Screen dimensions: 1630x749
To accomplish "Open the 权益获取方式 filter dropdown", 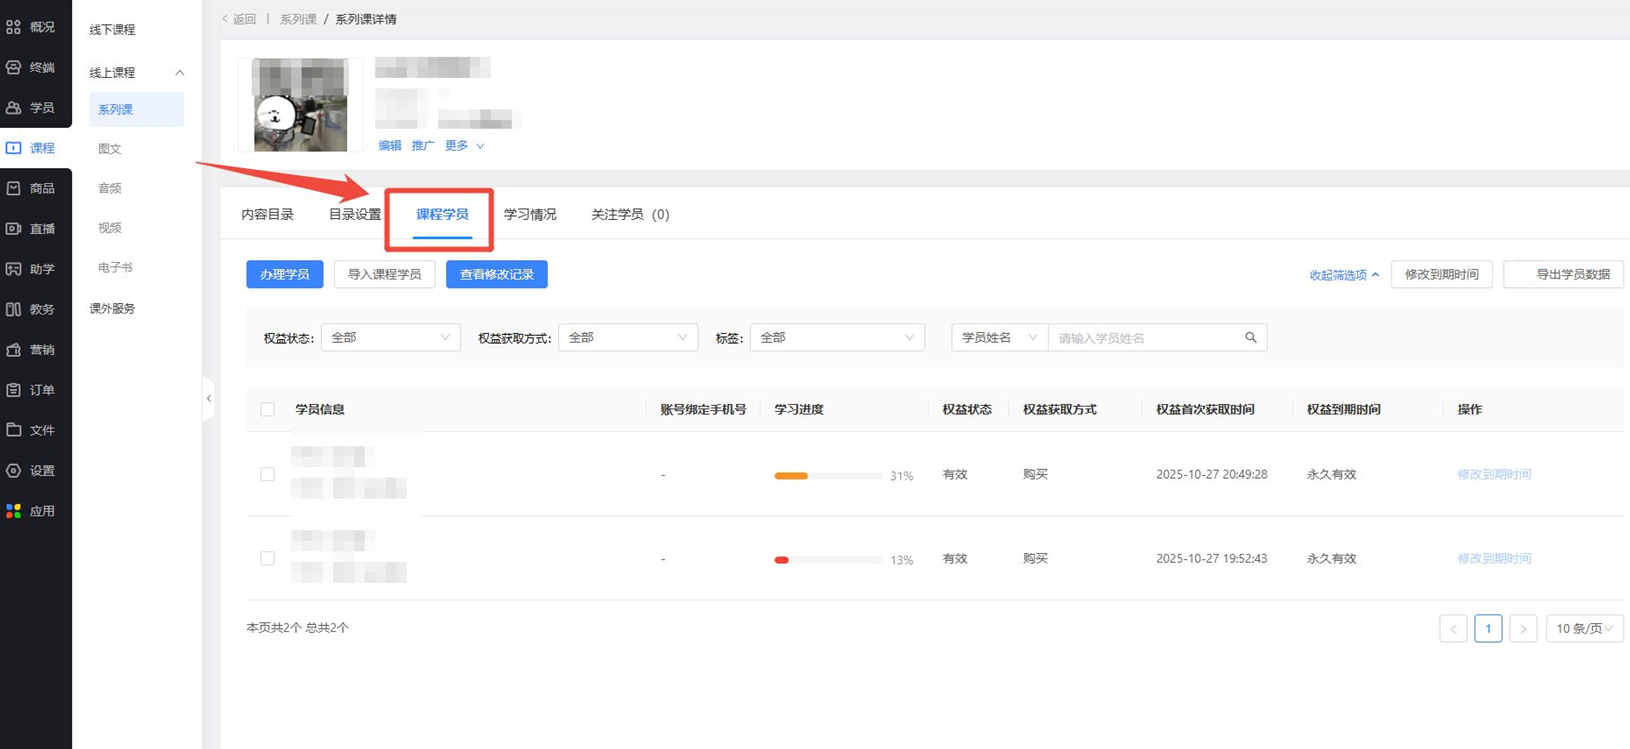I will tap(627, 338).
